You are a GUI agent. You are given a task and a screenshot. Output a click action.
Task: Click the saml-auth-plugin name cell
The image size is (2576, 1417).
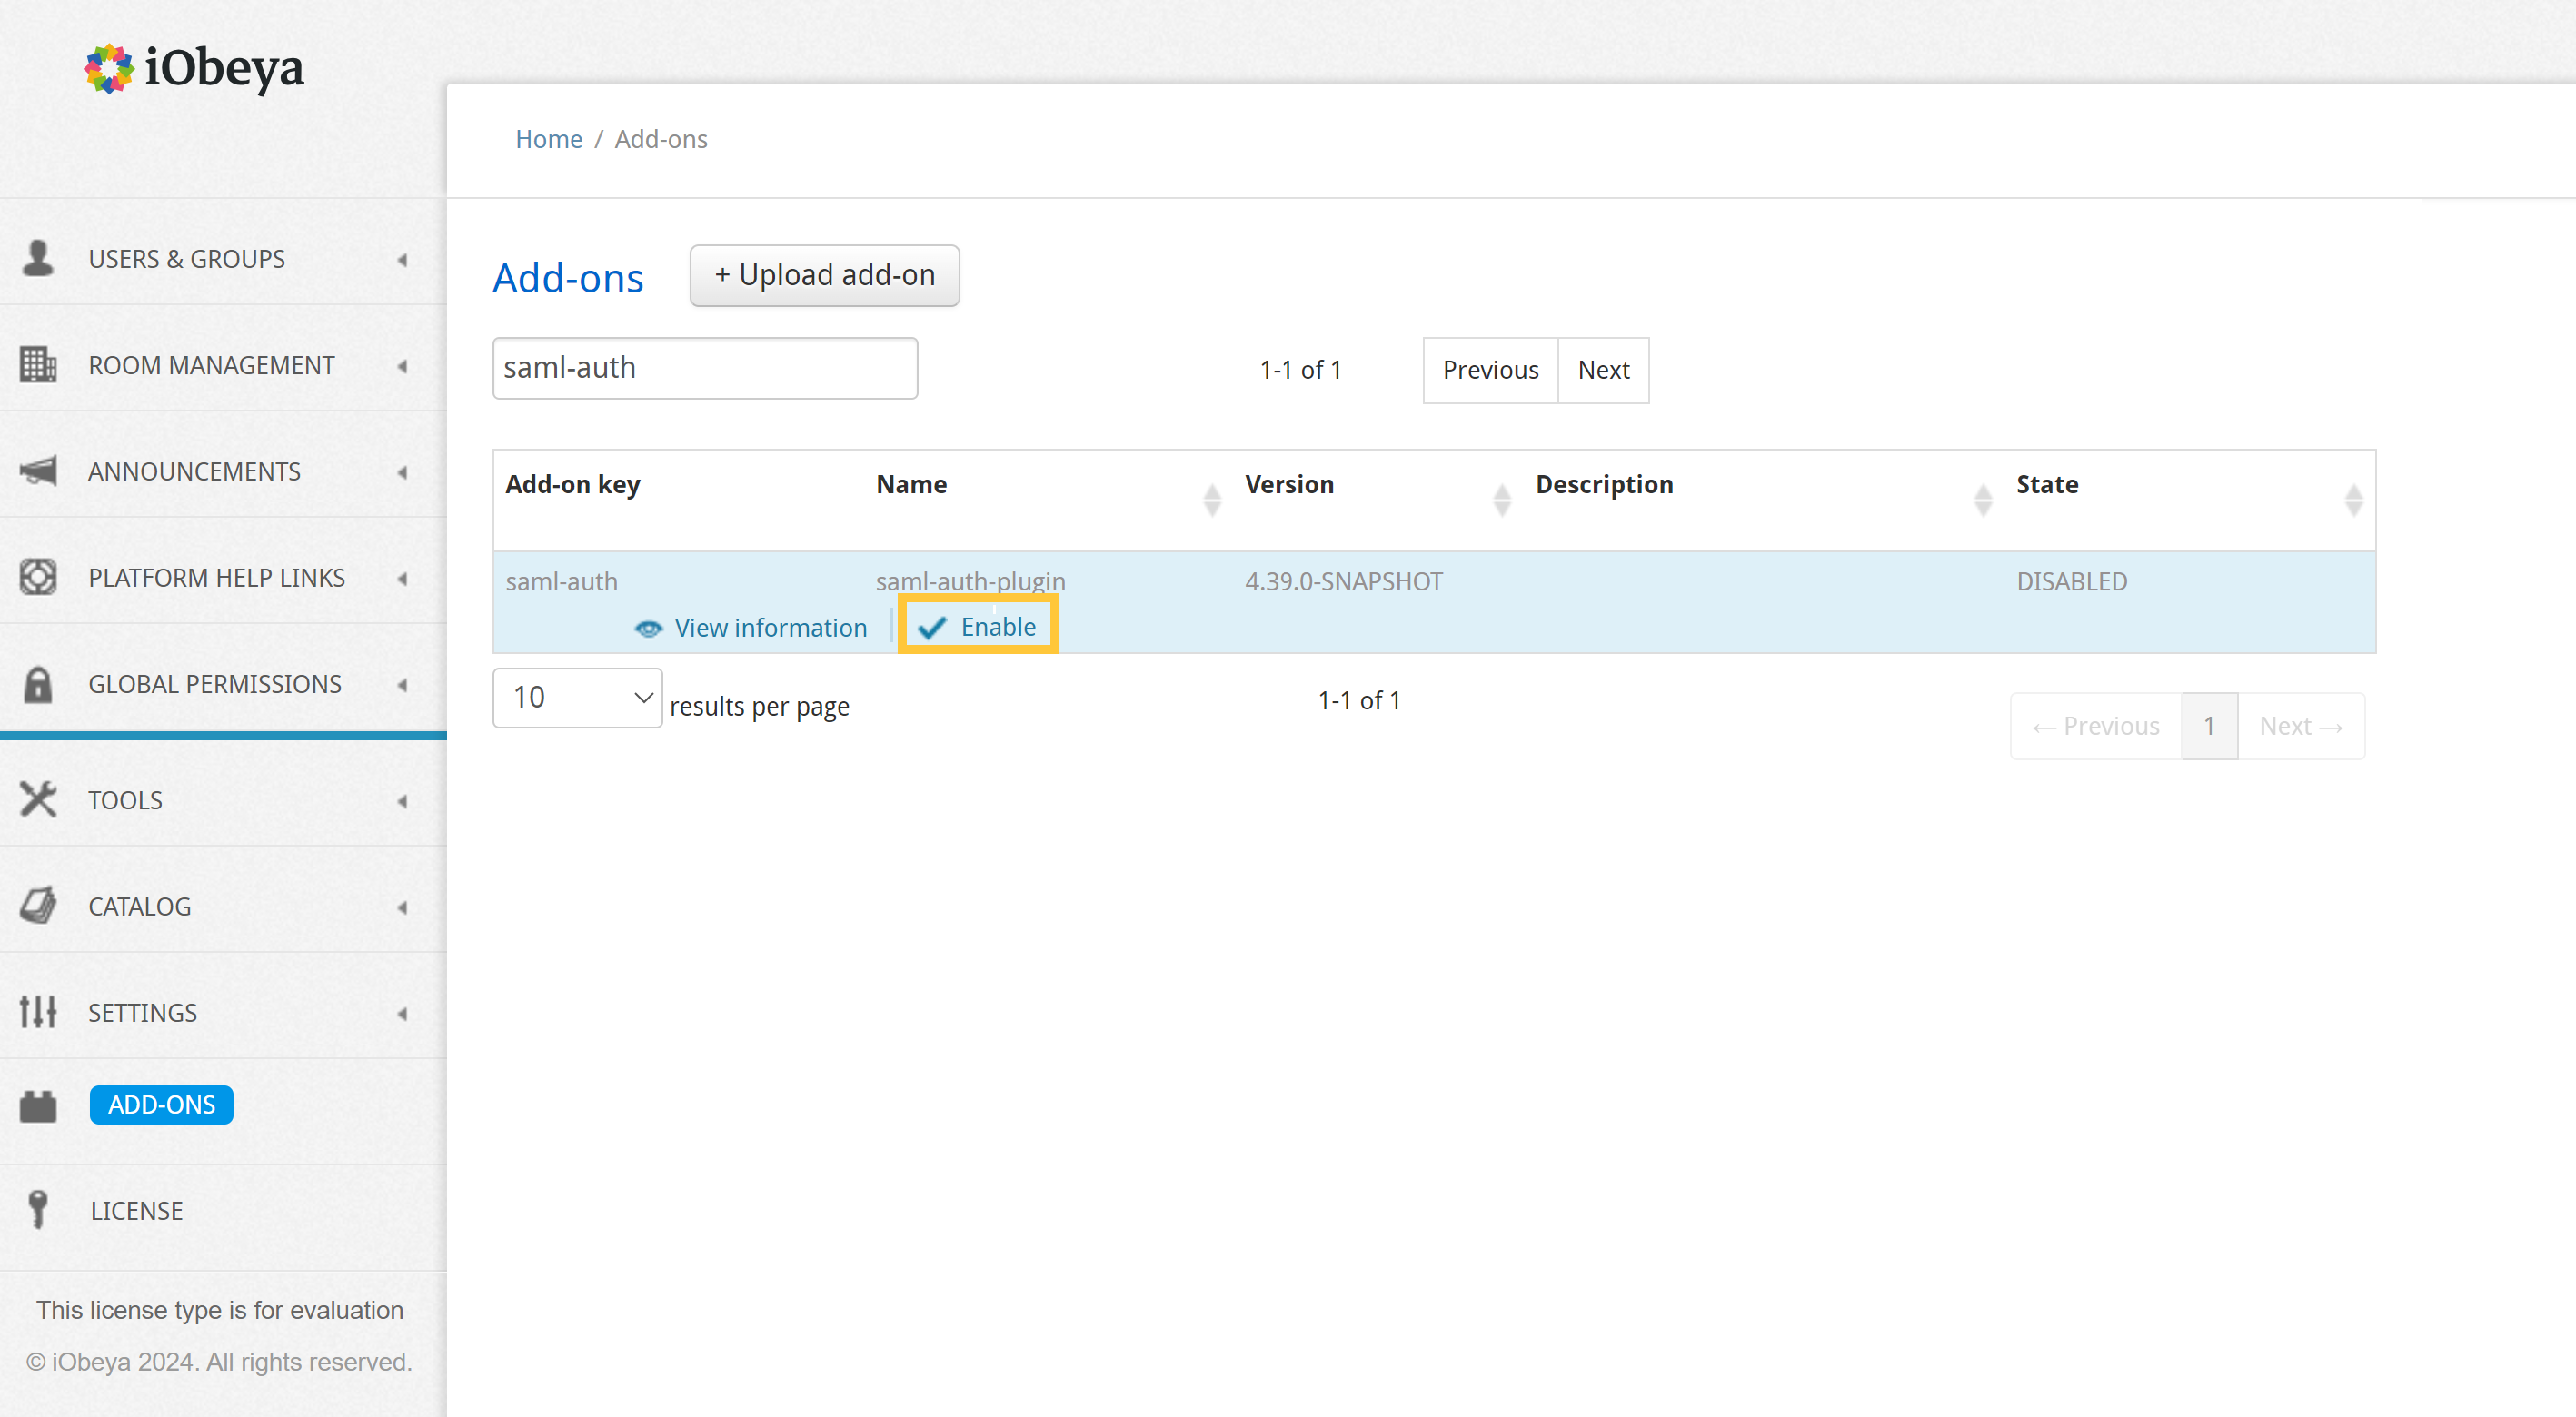click(970, 581)
